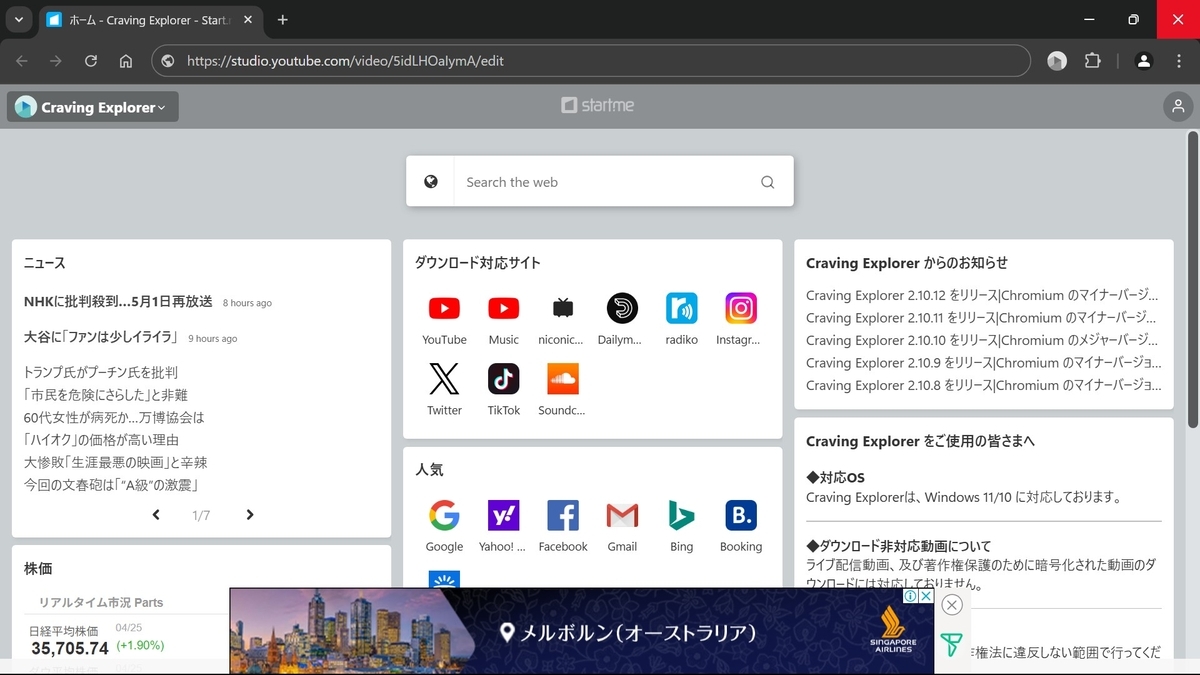This screenshot has width=1200, height=675.
Task: Go to the browser home page
Action: (x=126, y=61)
